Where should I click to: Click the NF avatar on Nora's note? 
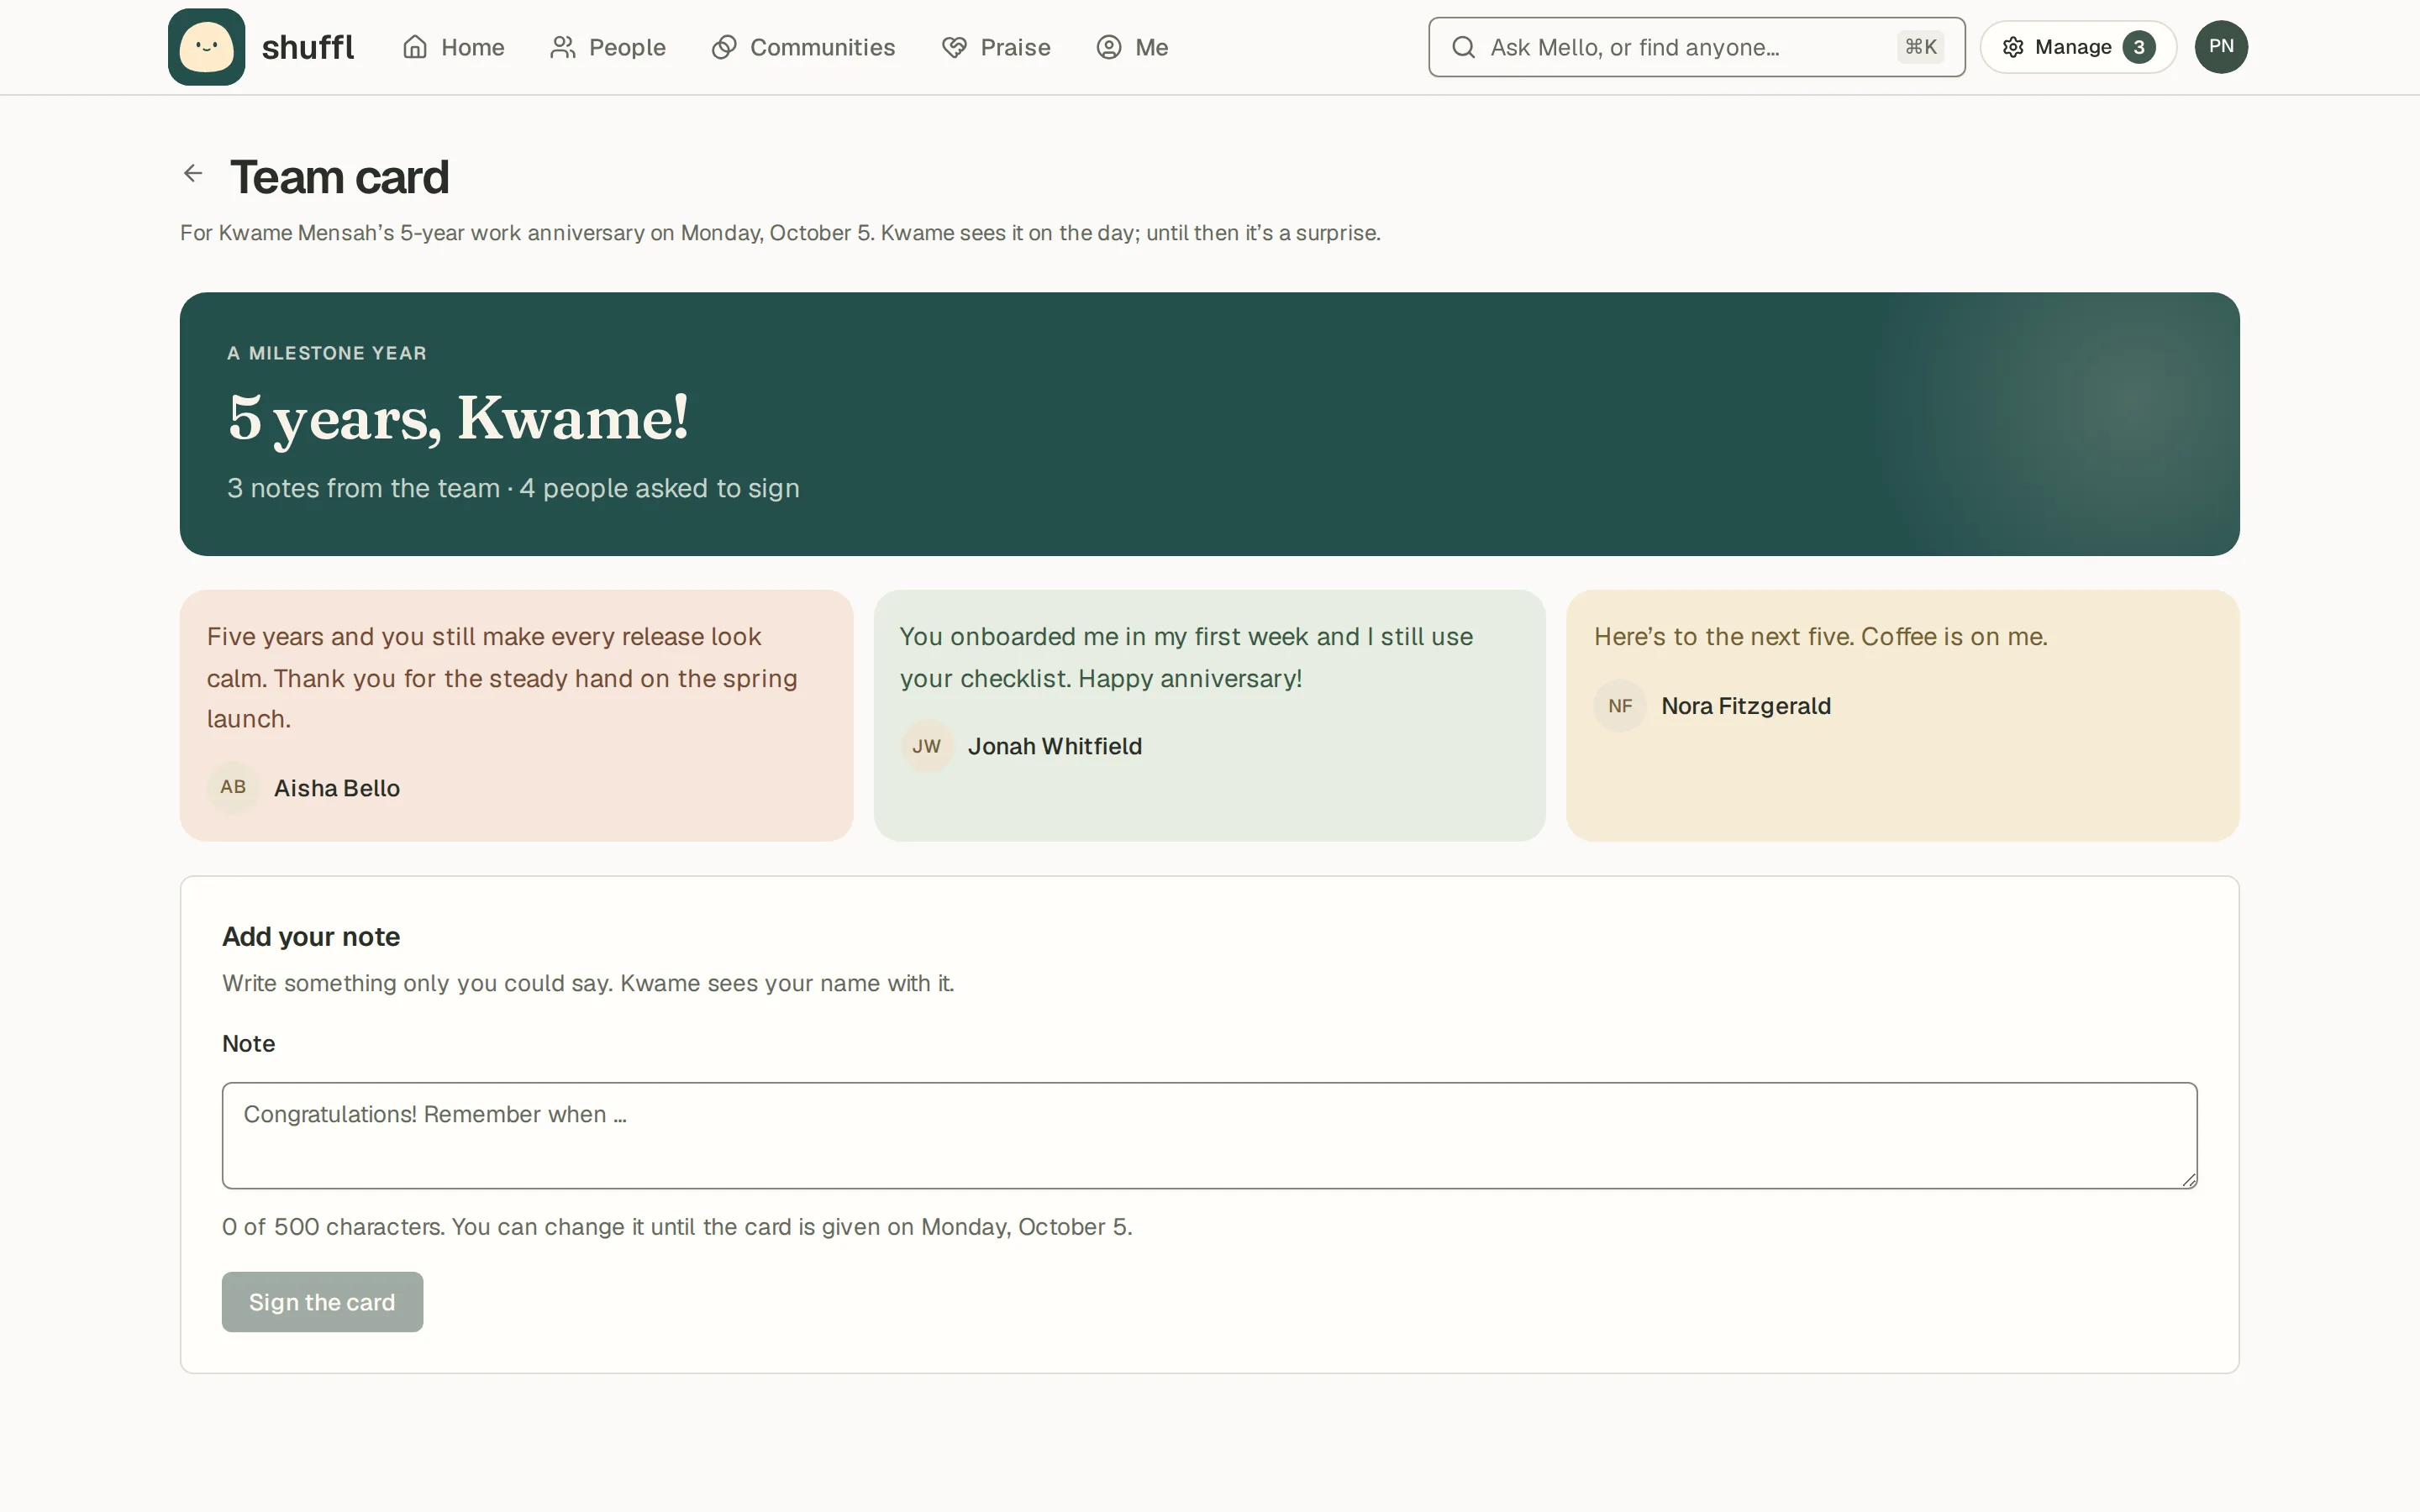1620,706
